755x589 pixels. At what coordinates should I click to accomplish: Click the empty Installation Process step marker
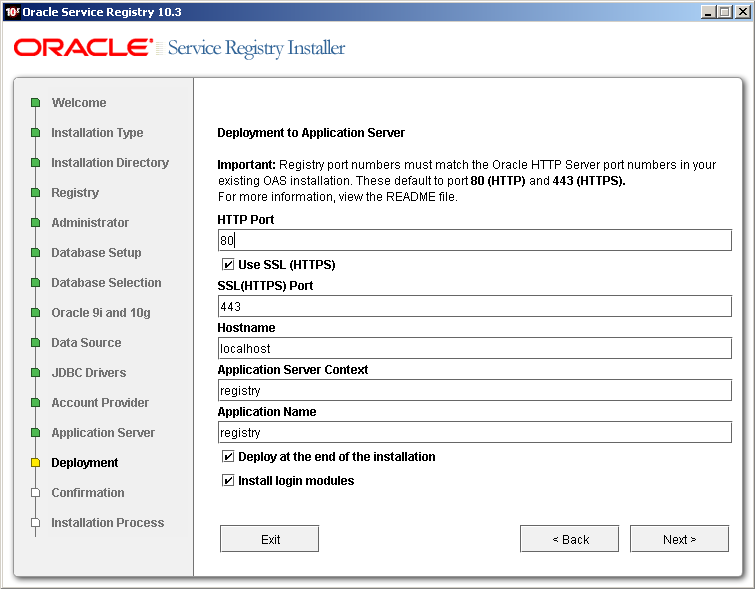click(x=35, y=523)
